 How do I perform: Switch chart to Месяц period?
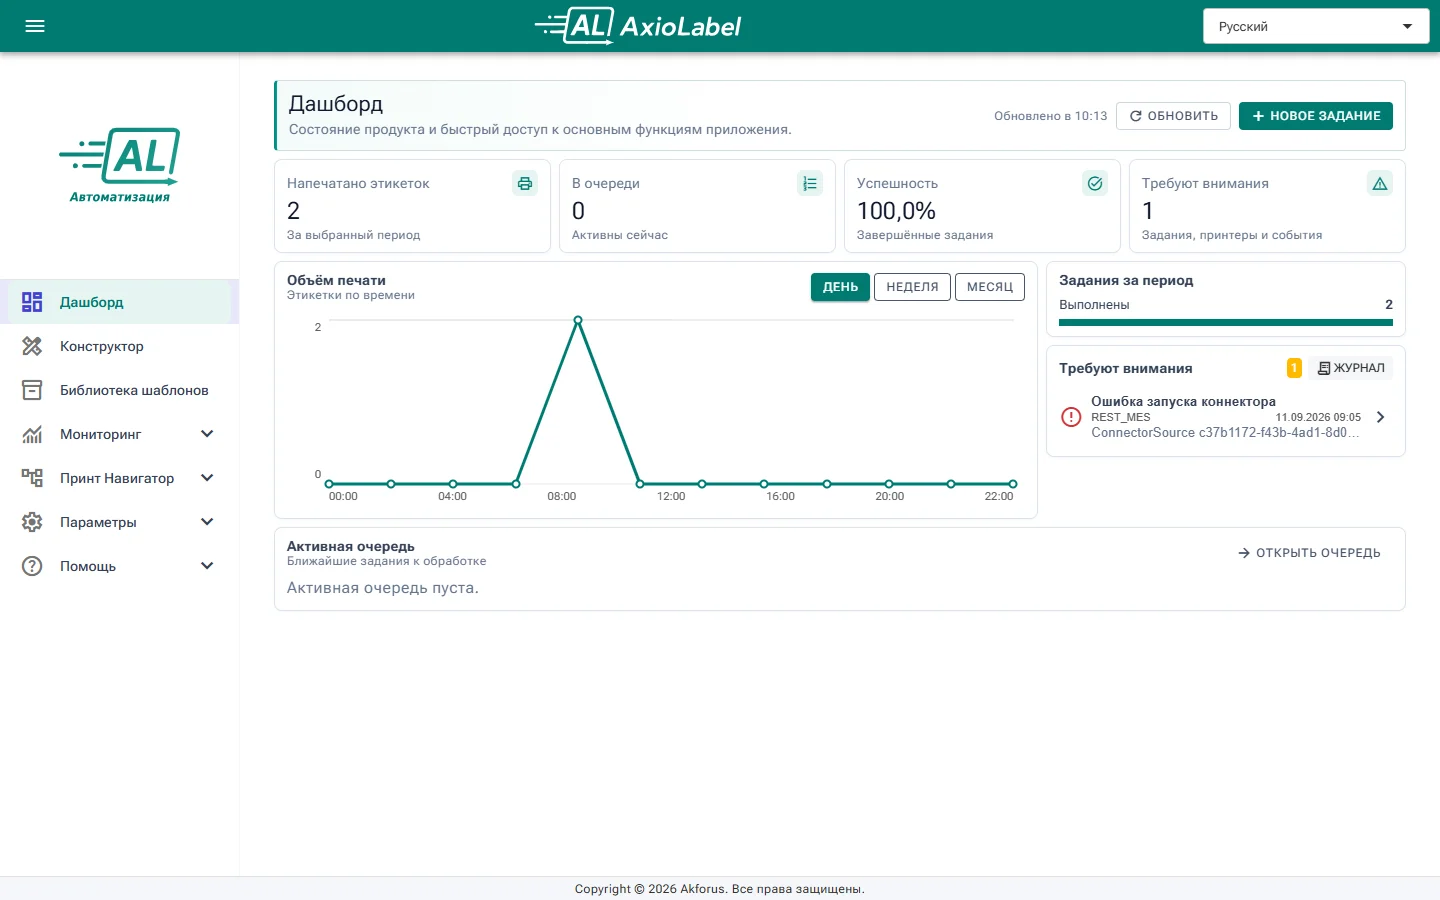point(990,287)
